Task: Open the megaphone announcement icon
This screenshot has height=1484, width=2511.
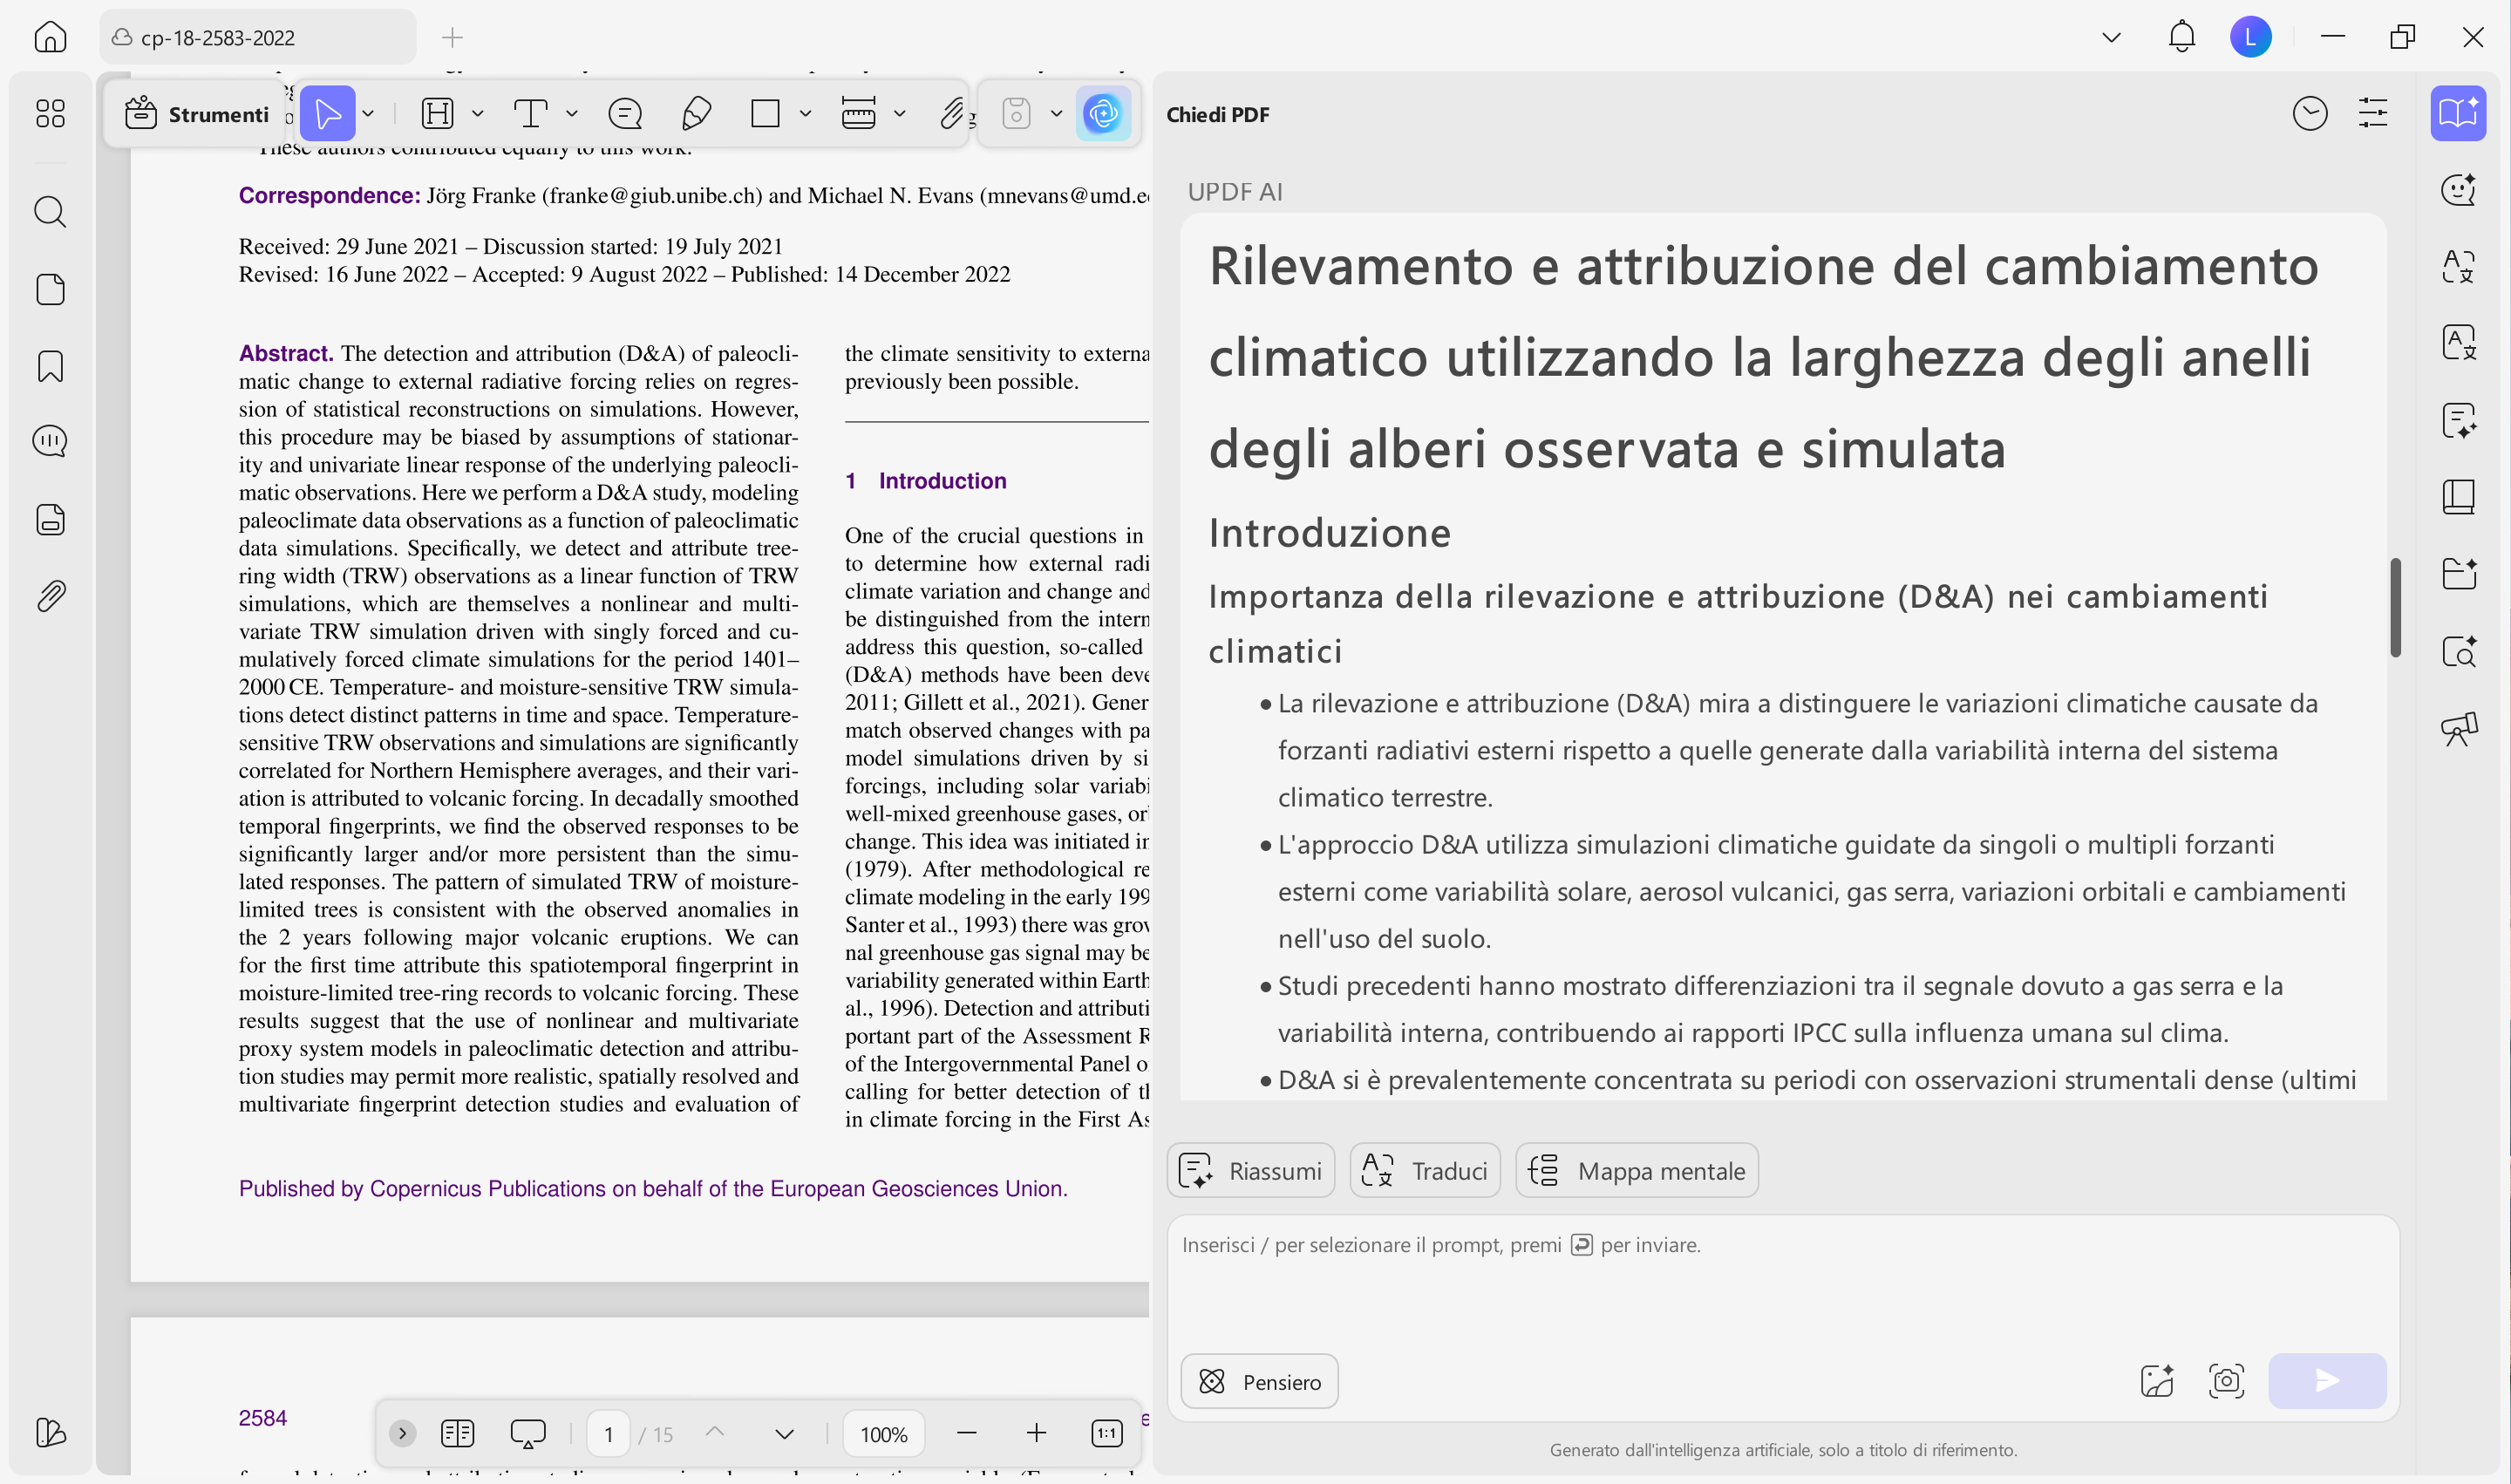Action: click(x=2459, y=729)
